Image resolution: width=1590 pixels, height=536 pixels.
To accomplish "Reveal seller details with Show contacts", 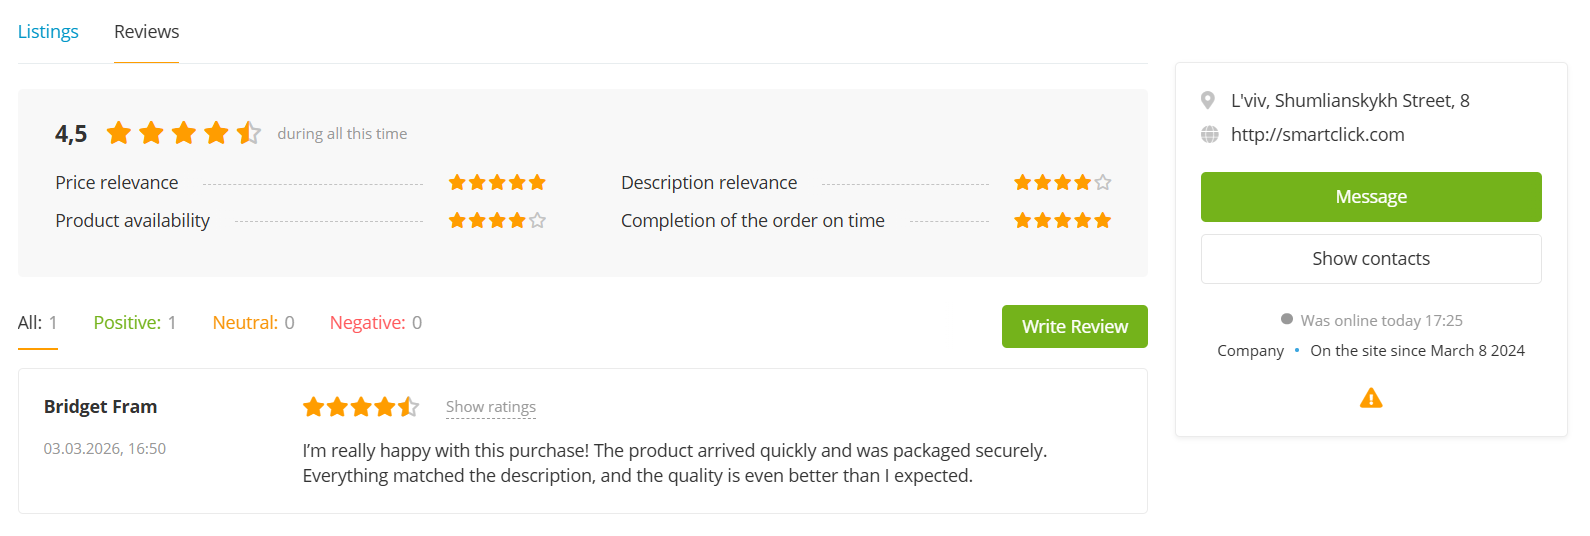I will 1371,259.
